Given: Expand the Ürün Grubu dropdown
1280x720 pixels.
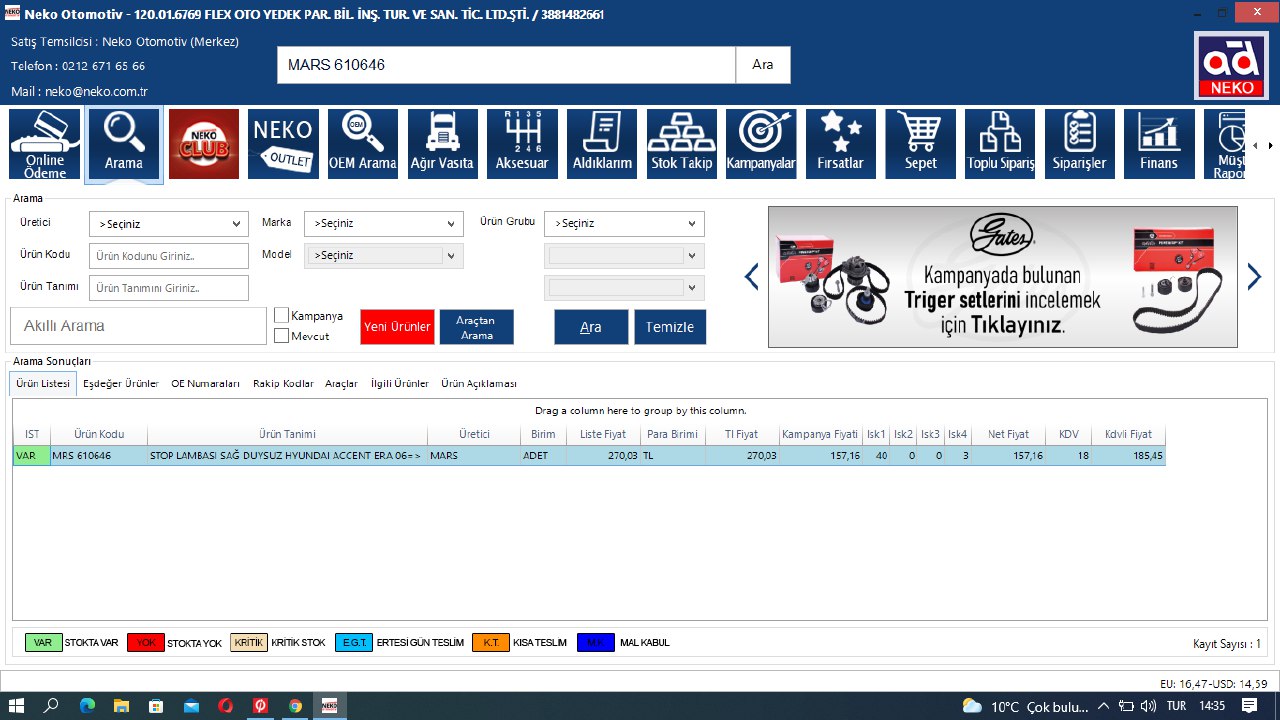Looking at the screenshot, I should pyautogui.click(x=625, y=224).
